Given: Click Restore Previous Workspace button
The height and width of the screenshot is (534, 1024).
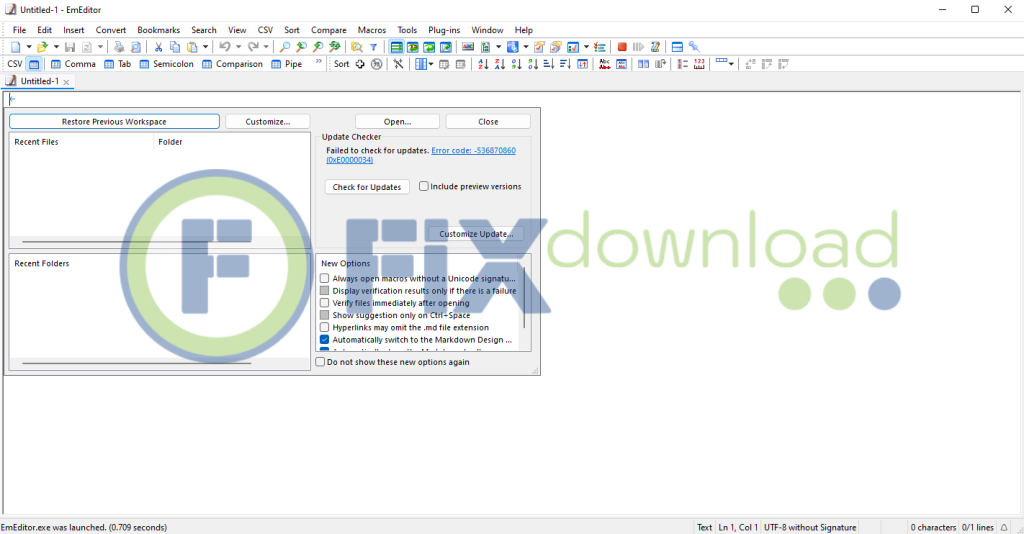Looking at the screenshot, I should click(x=114, y=122).
